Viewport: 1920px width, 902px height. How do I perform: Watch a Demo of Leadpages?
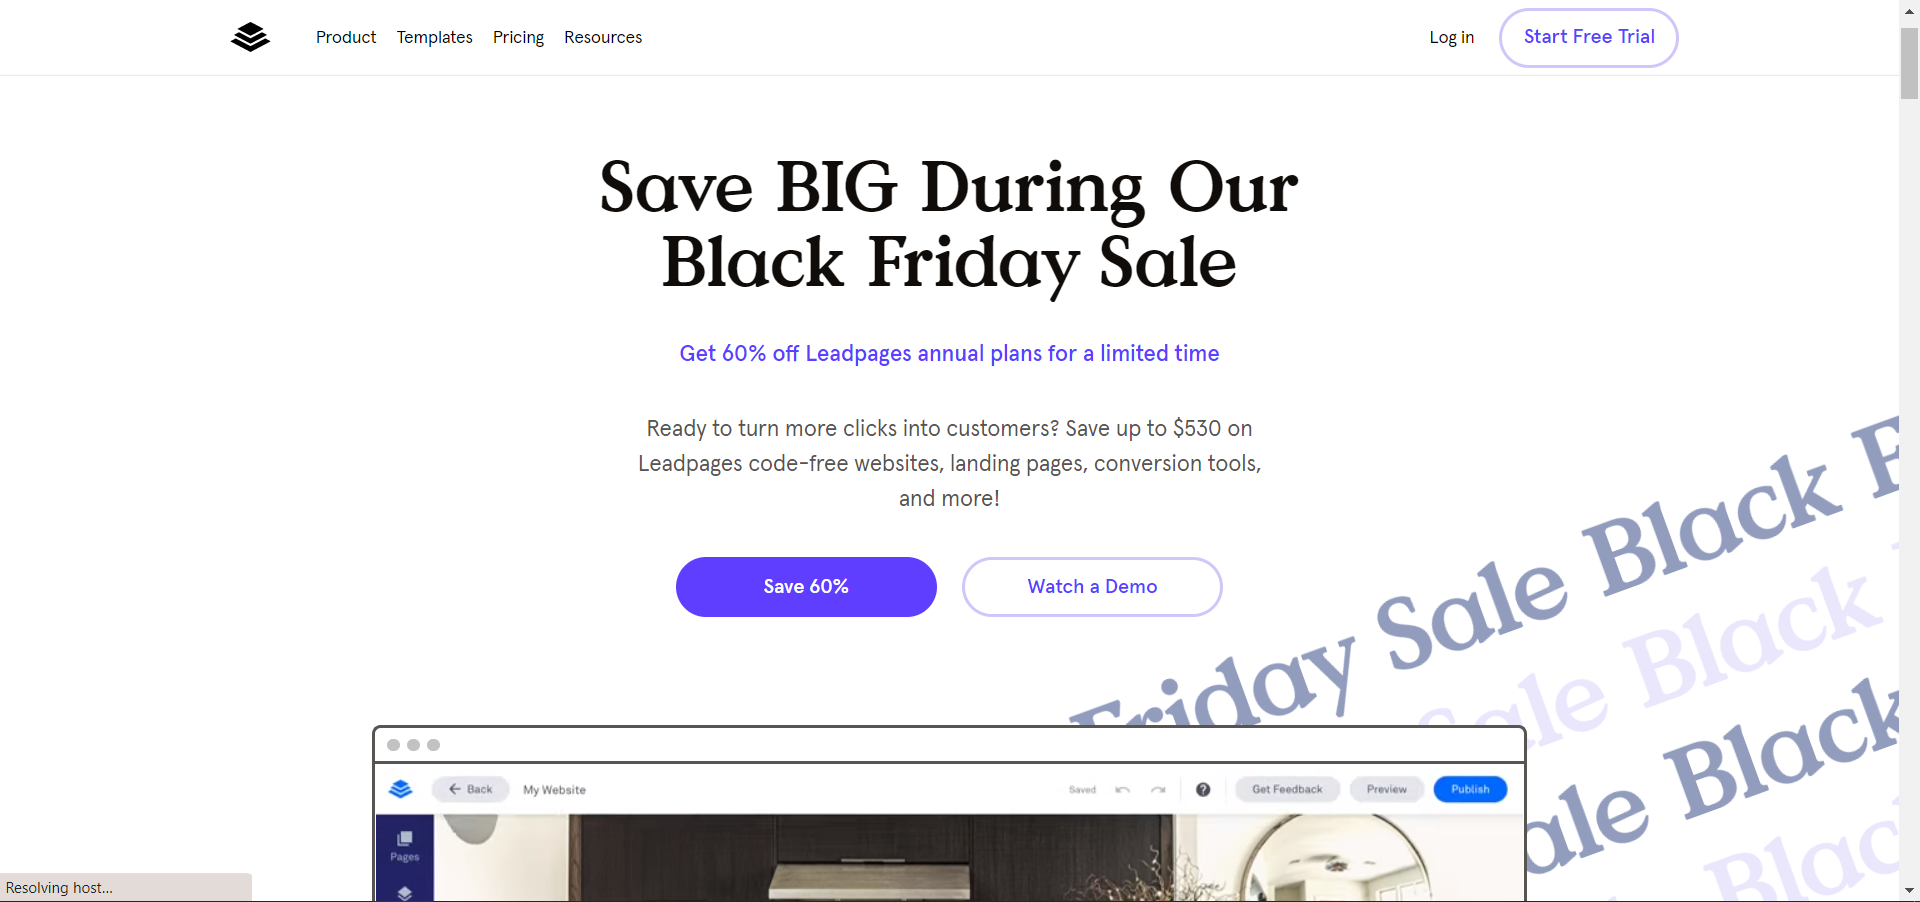(1092, 587)
